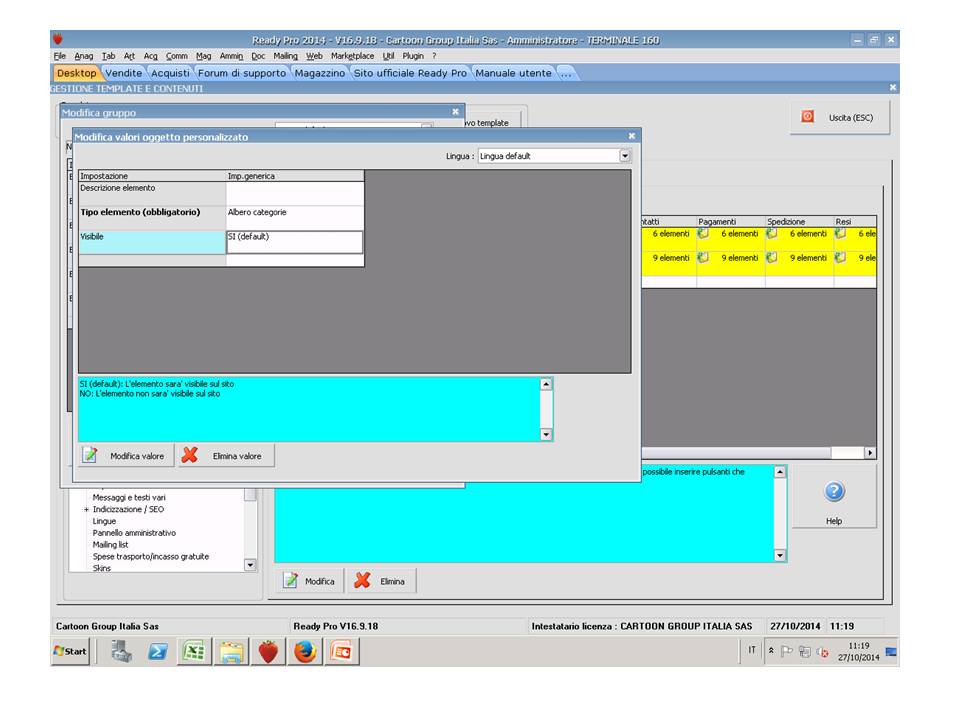Viewport: 960px width, 720px height.
Task: Open PowerShell from the taskbar
Action: (x=158, y=651)
